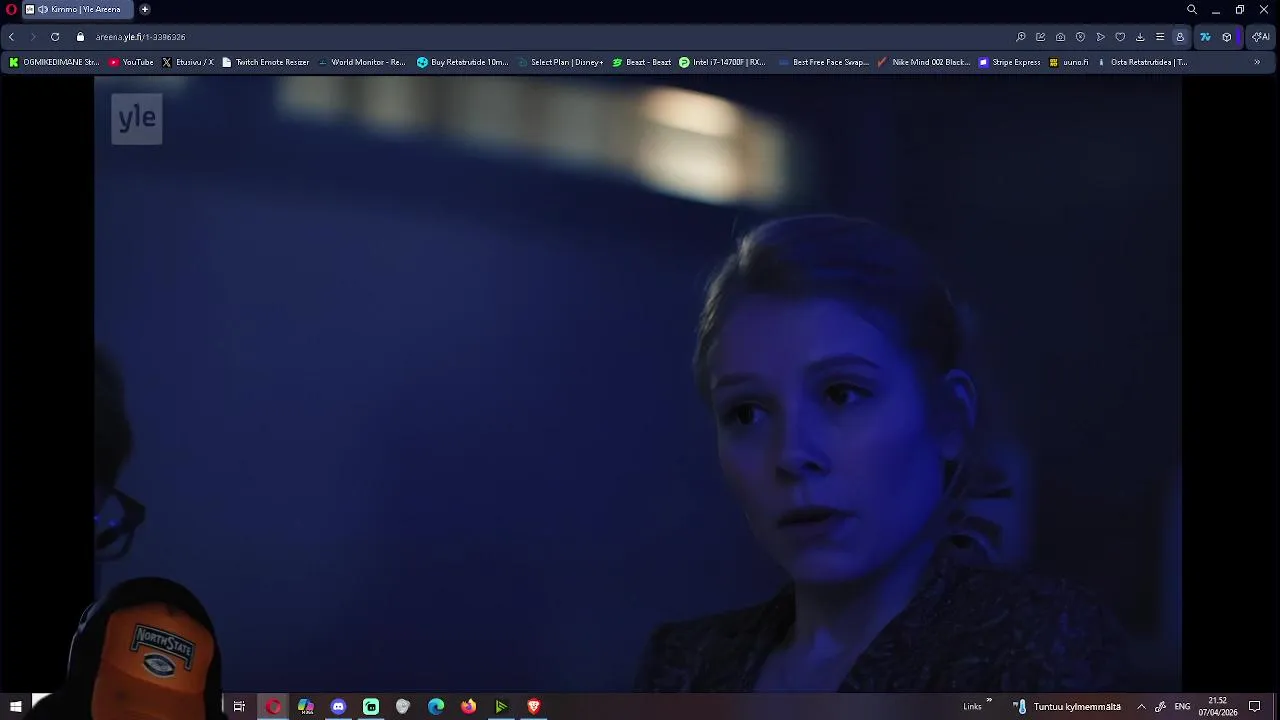Open the Discord taskbar app

point(338,706)
